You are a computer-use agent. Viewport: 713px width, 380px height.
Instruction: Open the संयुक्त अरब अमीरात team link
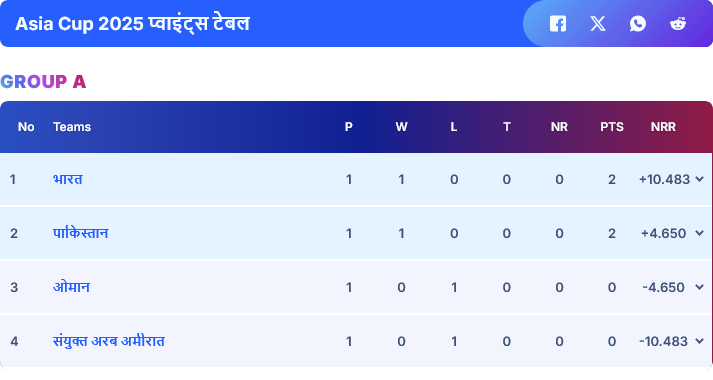tap(109, 341)
